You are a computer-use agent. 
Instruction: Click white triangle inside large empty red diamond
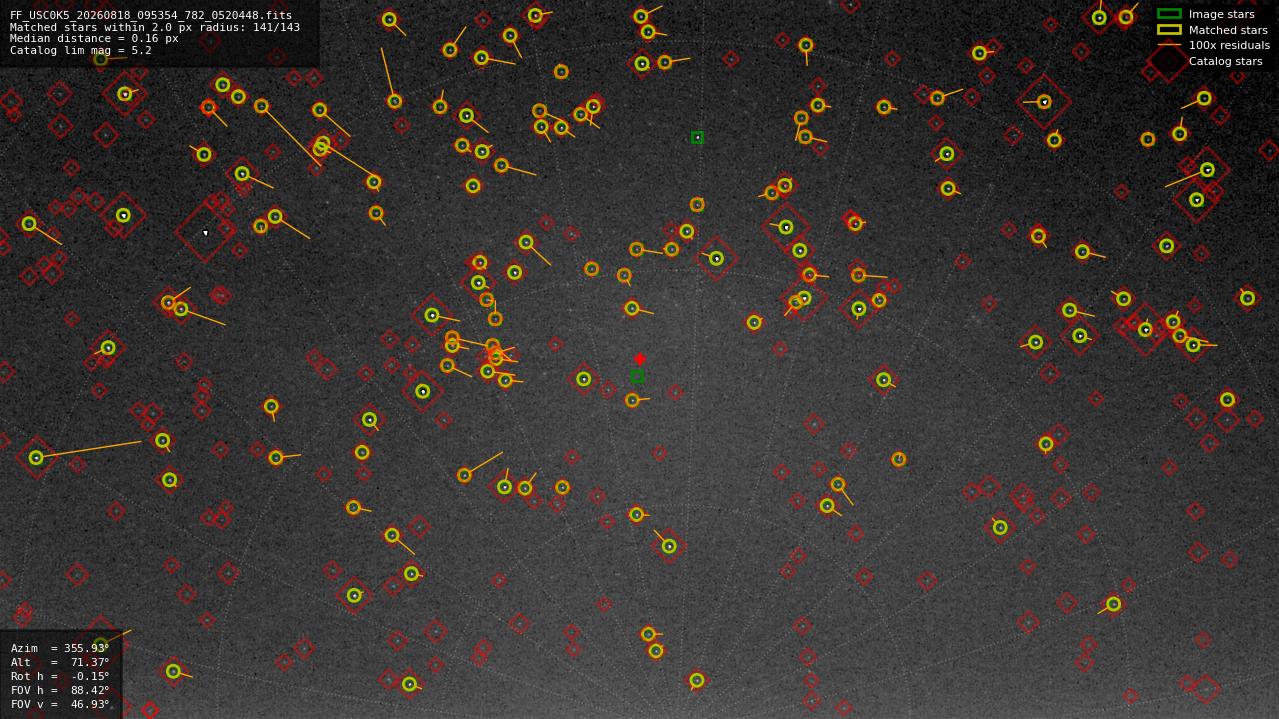205,233
